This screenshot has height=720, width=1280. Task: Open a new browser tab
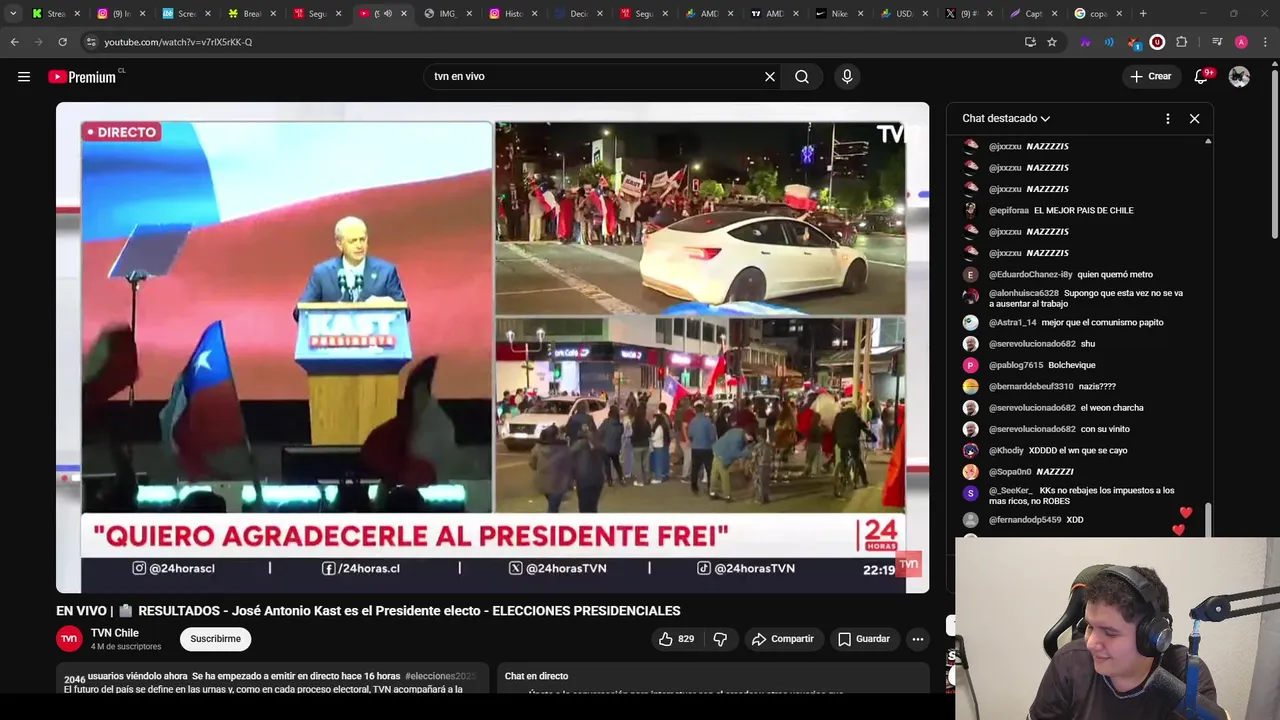[1143, 14]
